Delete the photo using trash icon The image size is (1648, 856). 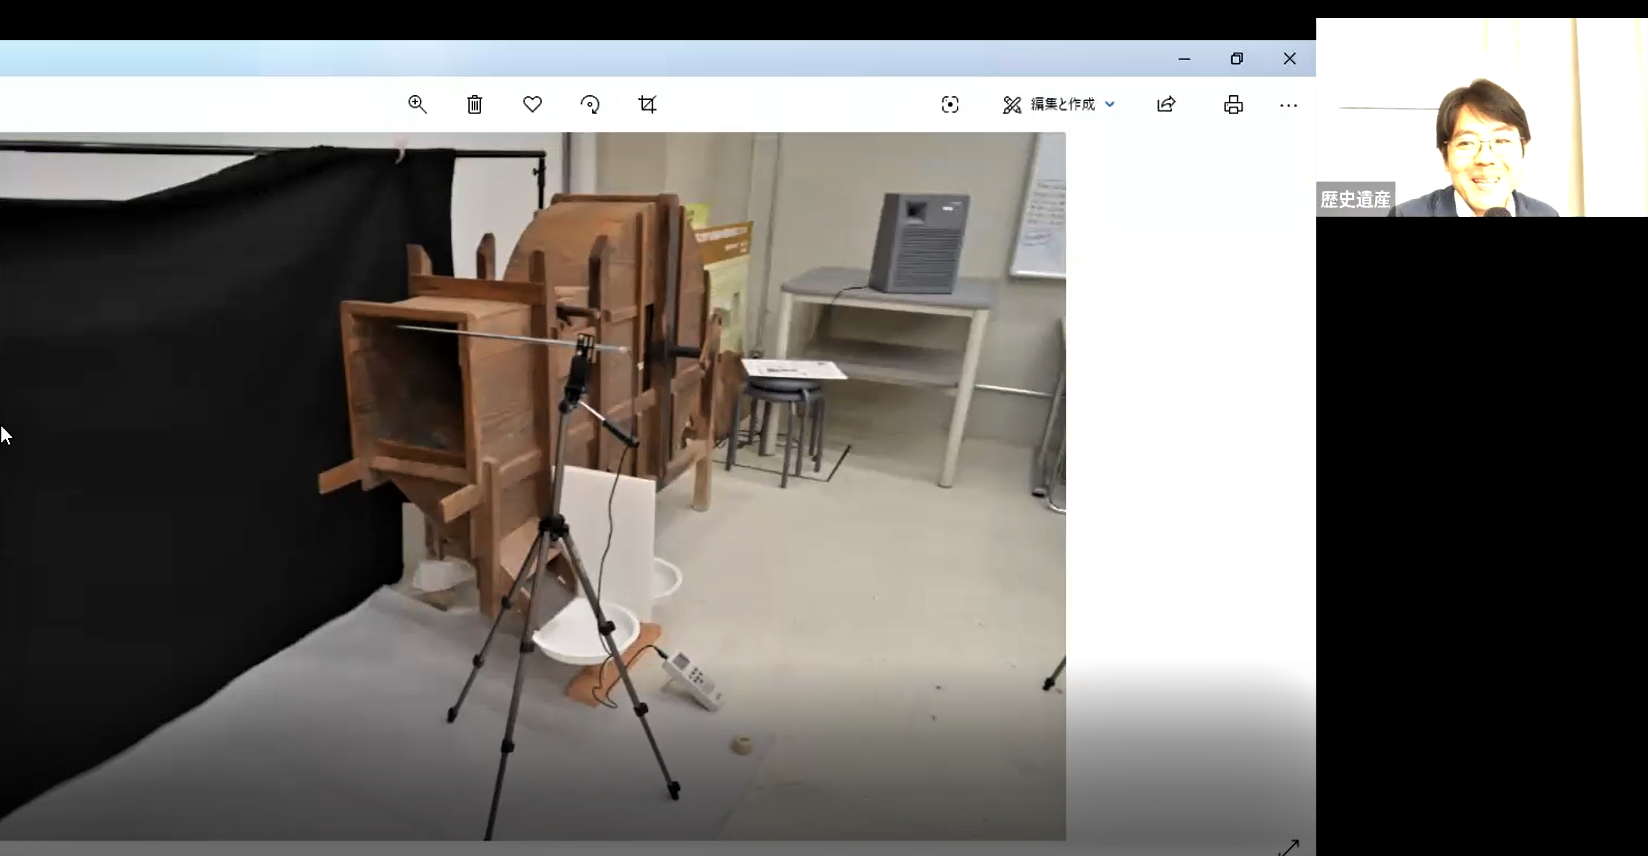(475, 105)
